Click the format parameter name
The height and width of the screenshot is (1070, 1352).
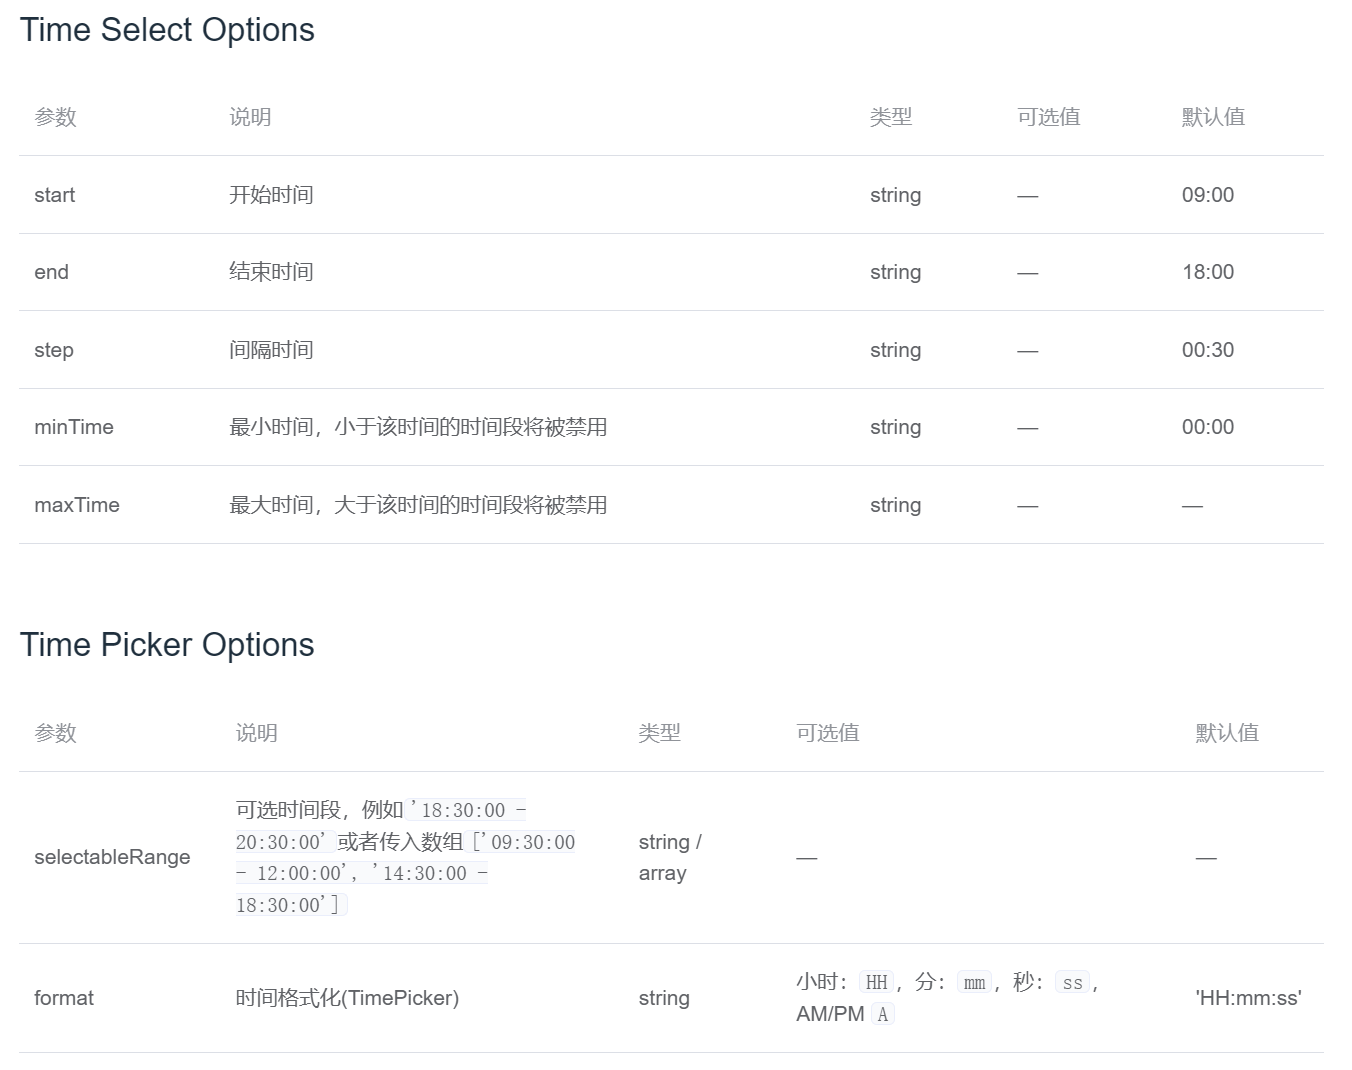click(63, 997)
